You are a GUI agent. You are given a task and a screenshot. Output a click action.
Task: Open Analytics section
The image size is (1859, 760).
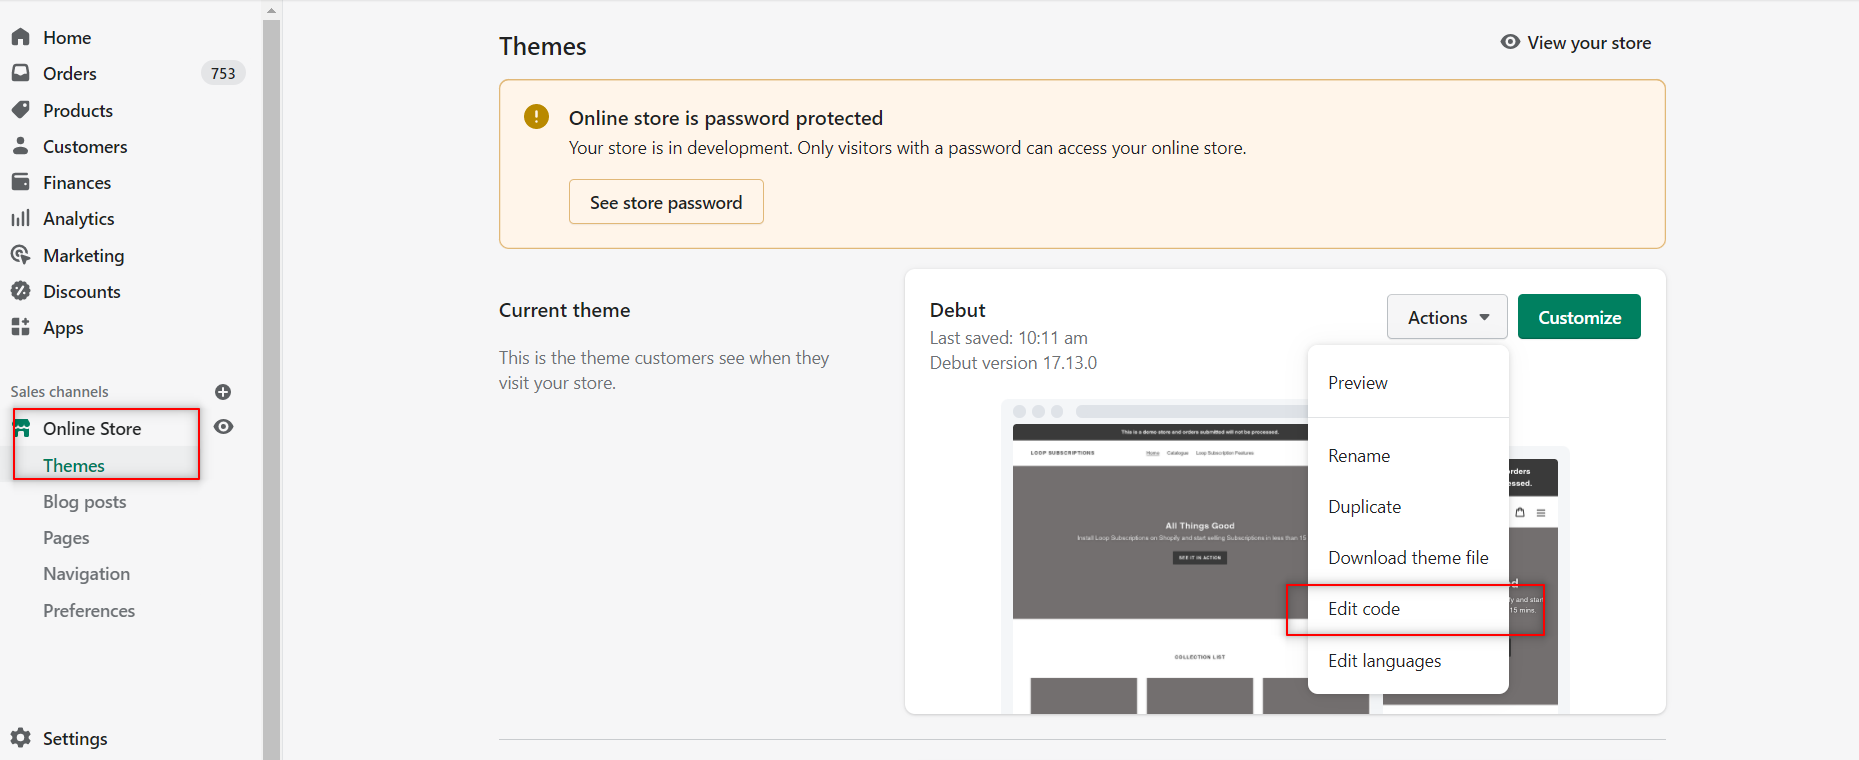[79, 218]
